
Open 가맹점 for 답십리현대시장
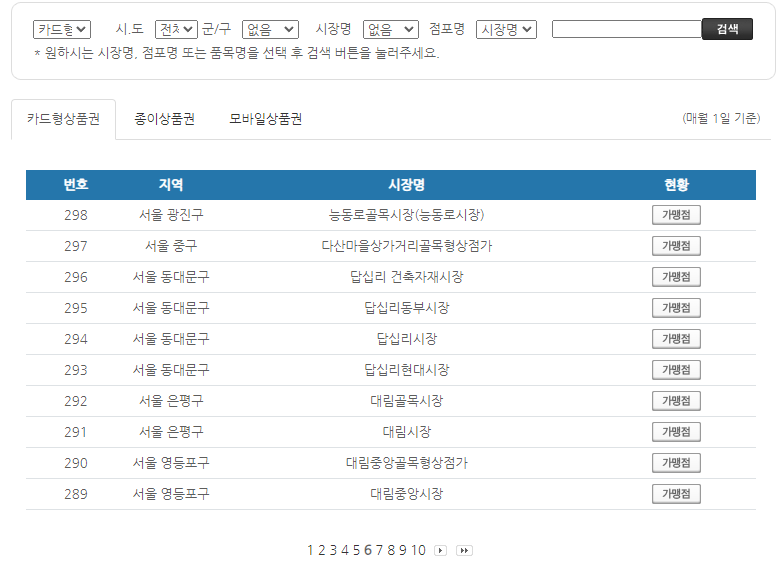[x=676, y=370]
